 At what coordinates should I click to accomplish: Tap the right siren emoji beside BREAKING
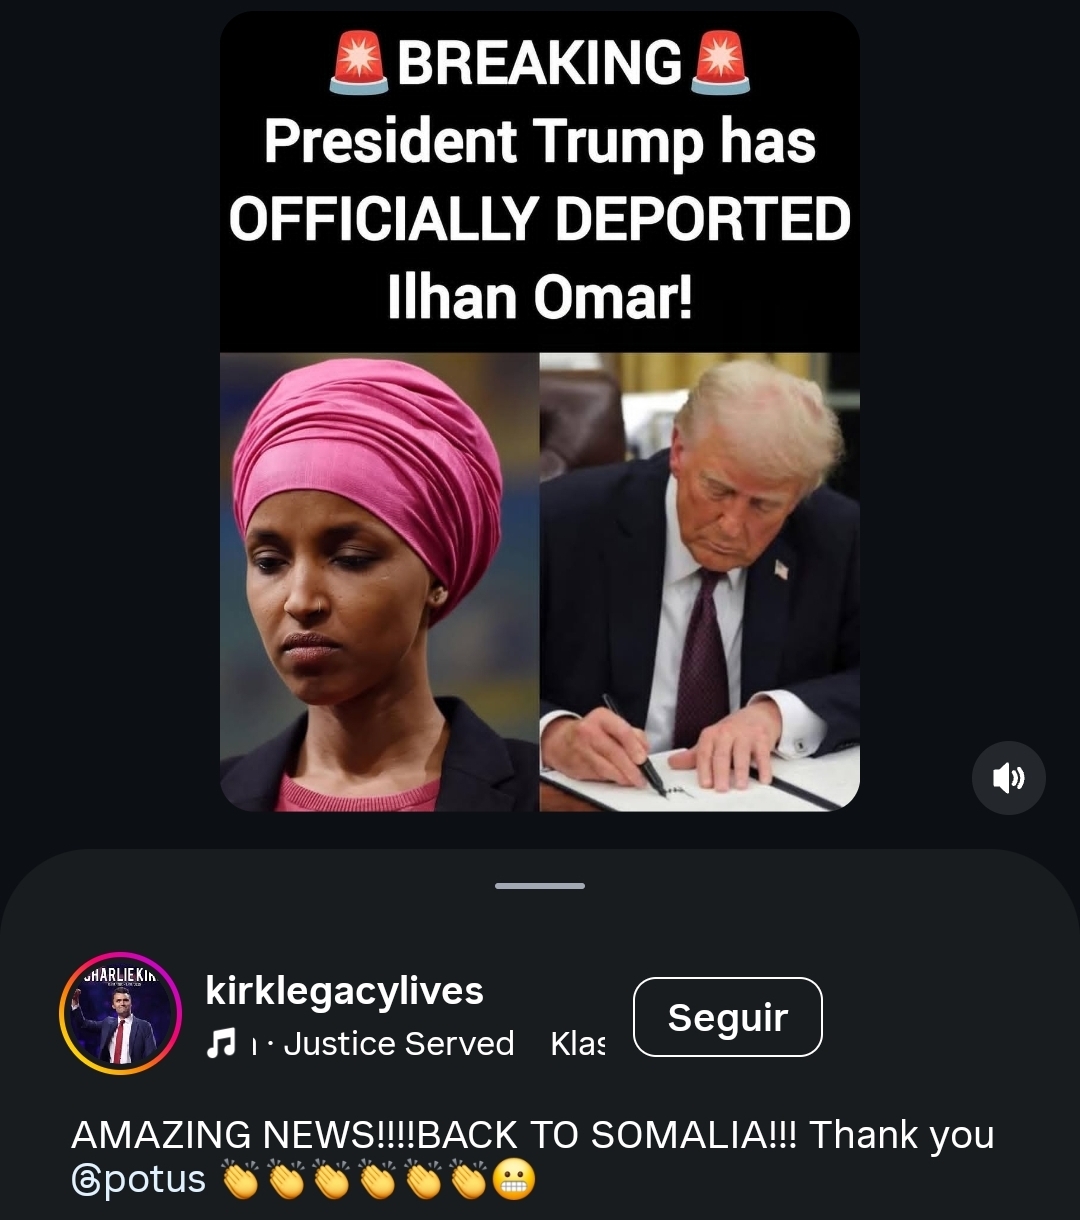click(x=720, y=63)
